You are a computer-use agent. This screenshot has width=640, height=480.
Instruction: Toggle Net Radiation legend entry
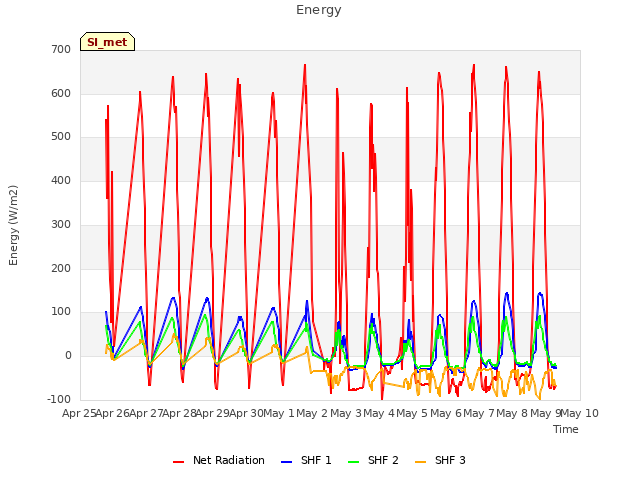[x=219, y=461]
